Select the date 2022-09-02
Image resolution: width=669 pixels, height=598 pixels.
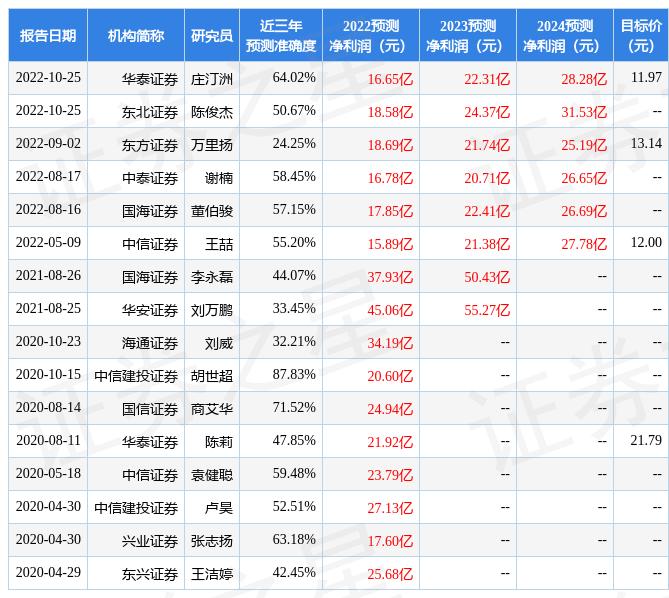tap(48, 143)
